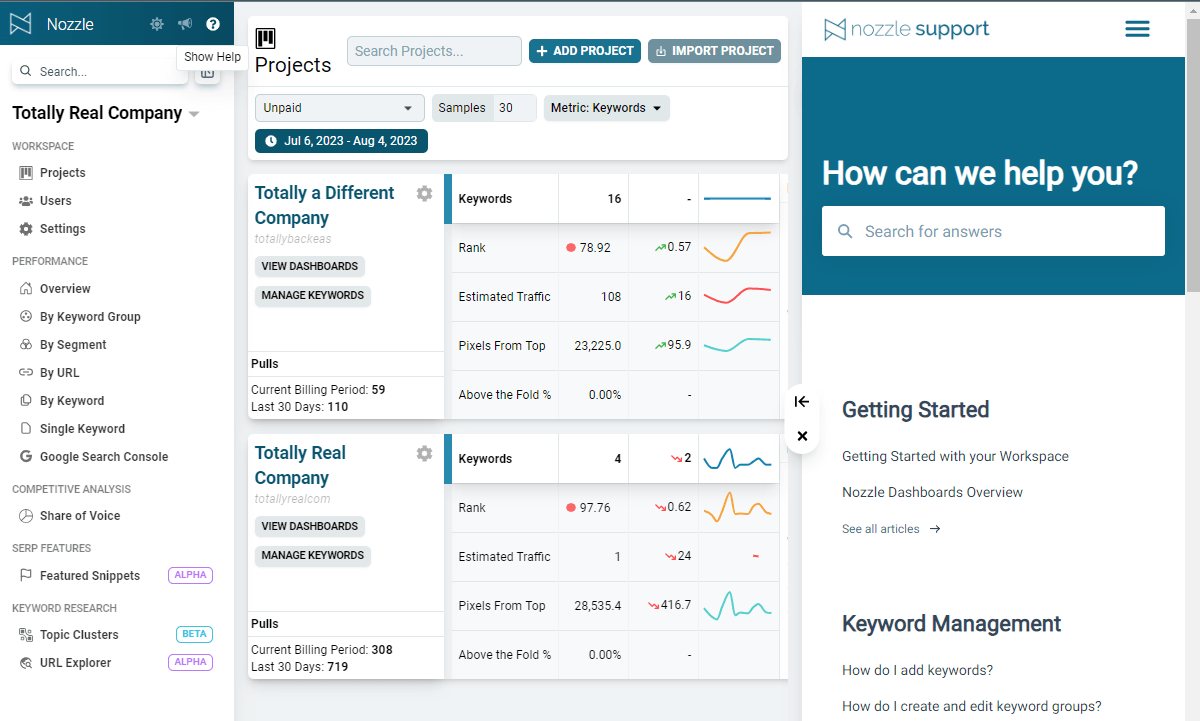The image size is (1200, 721).
Task: Click the Samples value field
Action: click(x=517, y=108)
